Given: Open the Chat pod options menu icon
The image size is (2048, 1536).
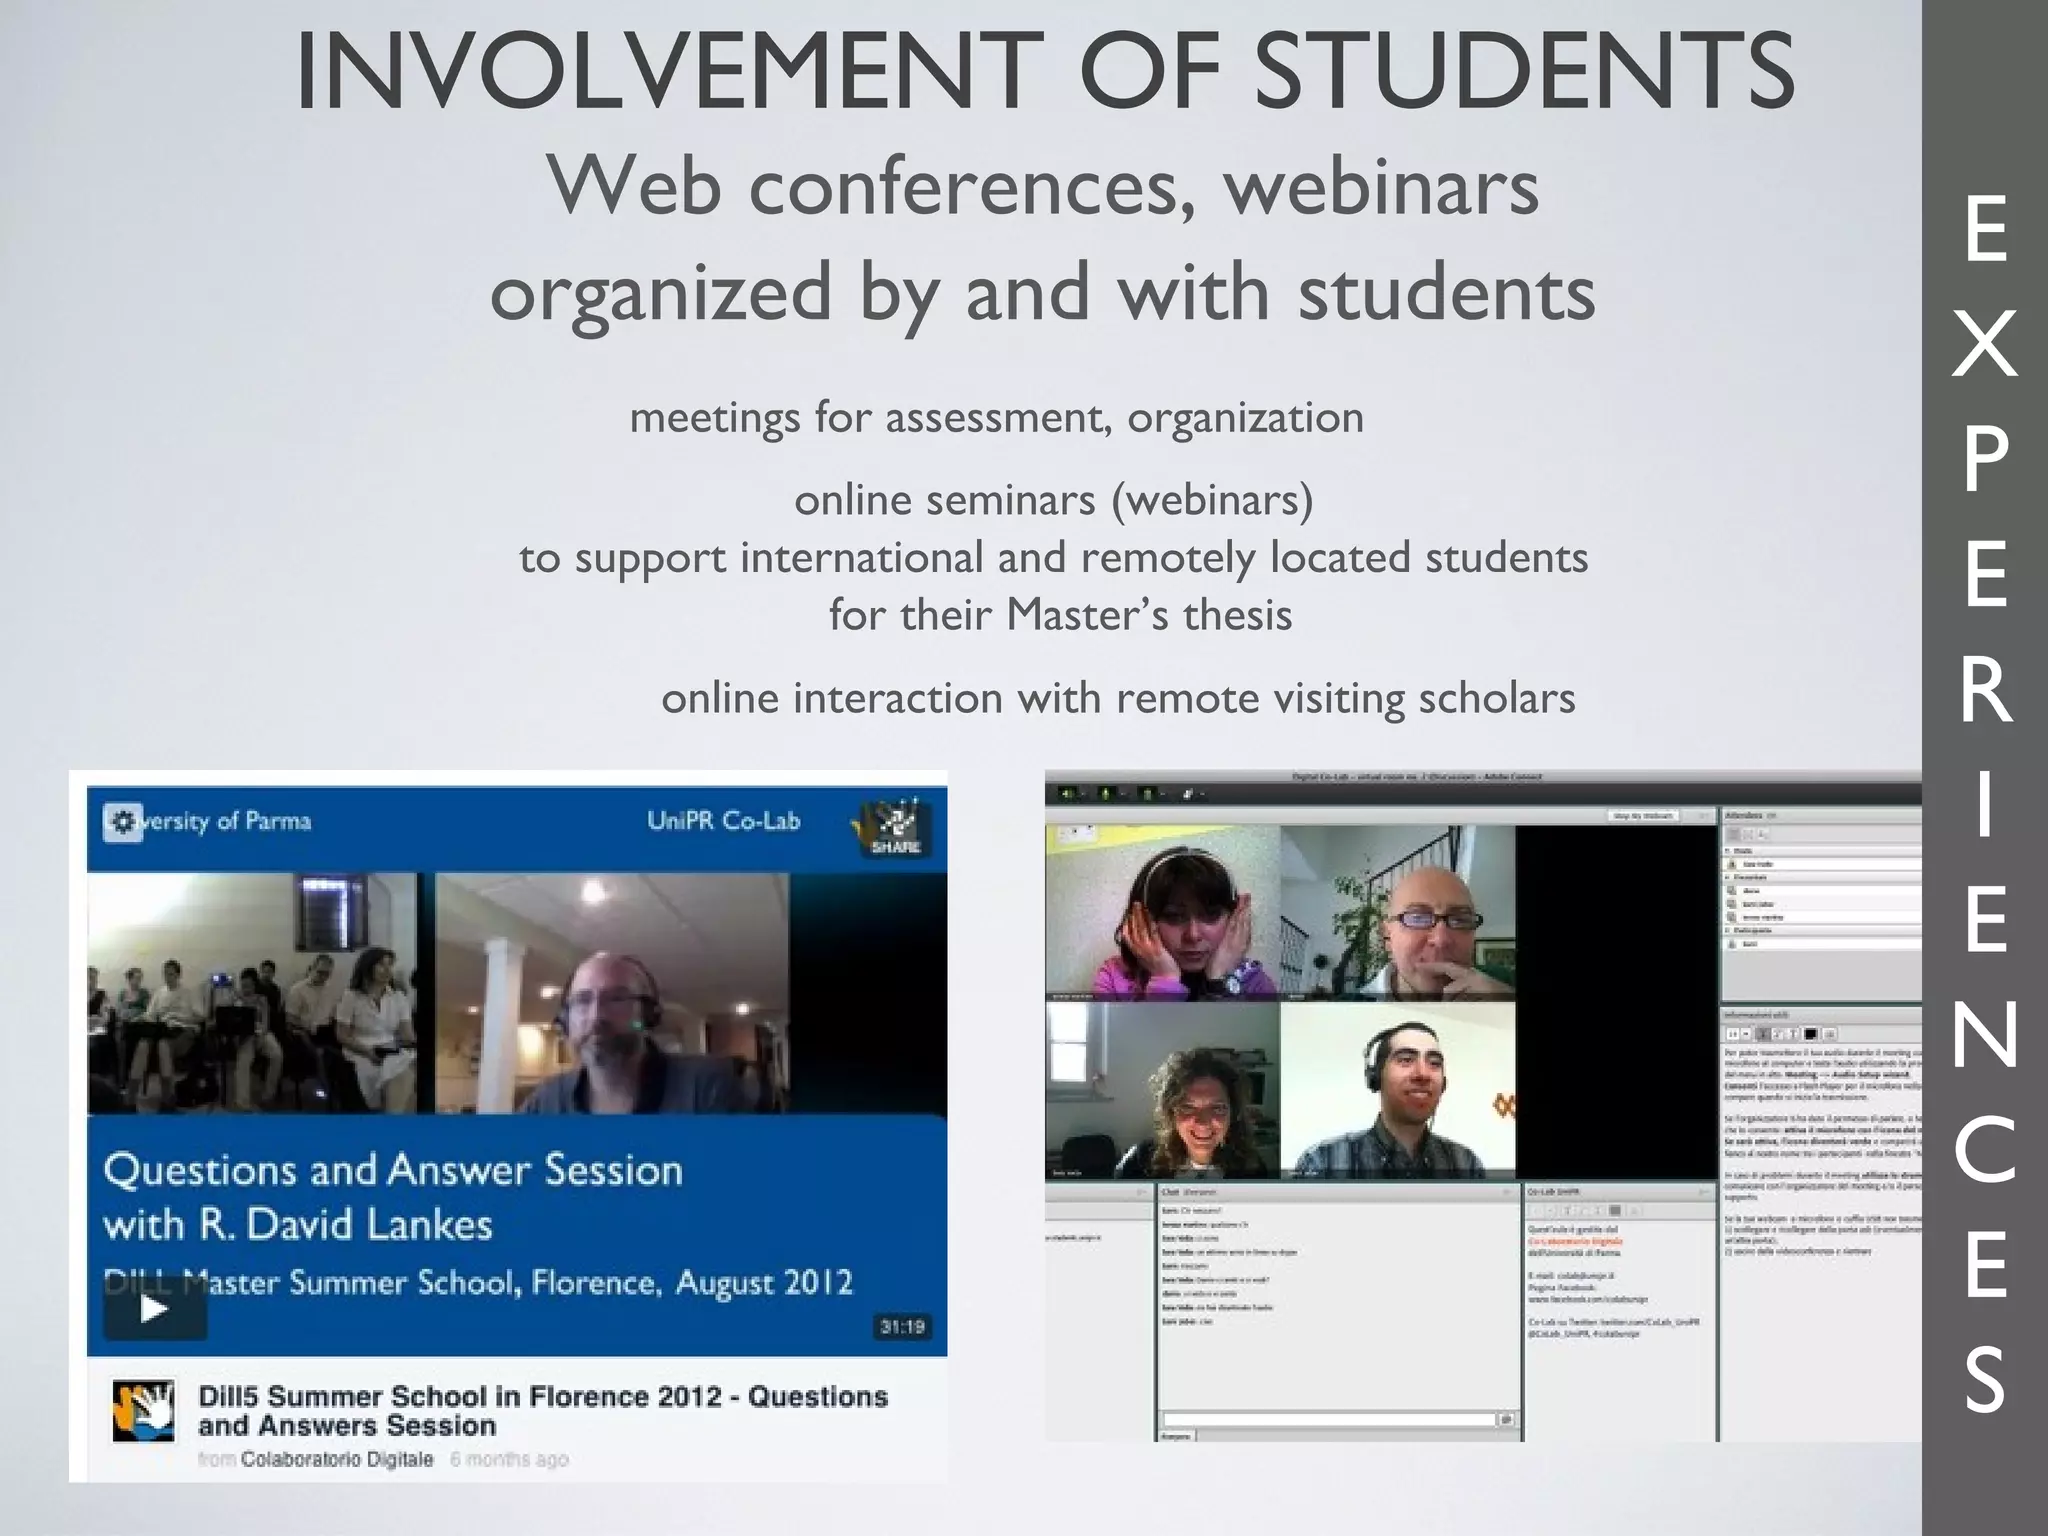Looking at the screenshot, I should [1506, 1192].
